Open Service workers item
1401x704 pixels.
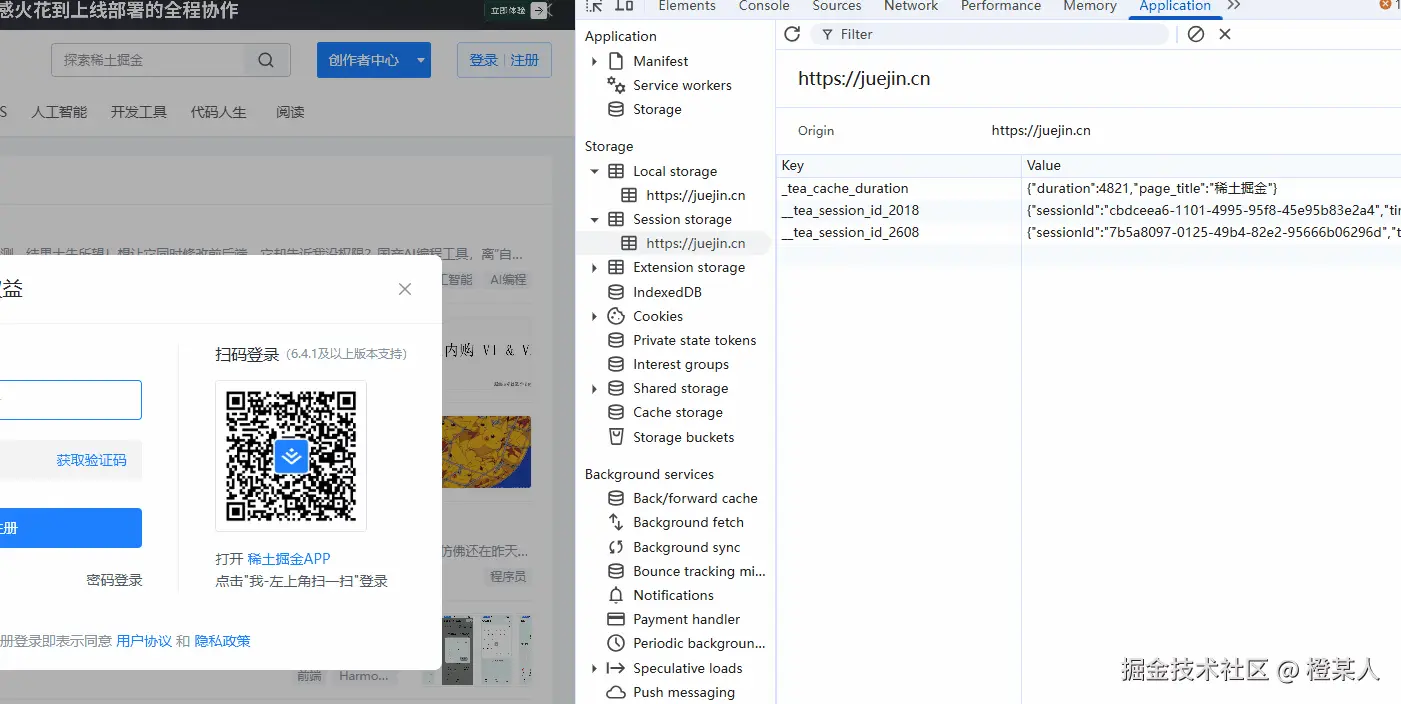coord(682,85)
